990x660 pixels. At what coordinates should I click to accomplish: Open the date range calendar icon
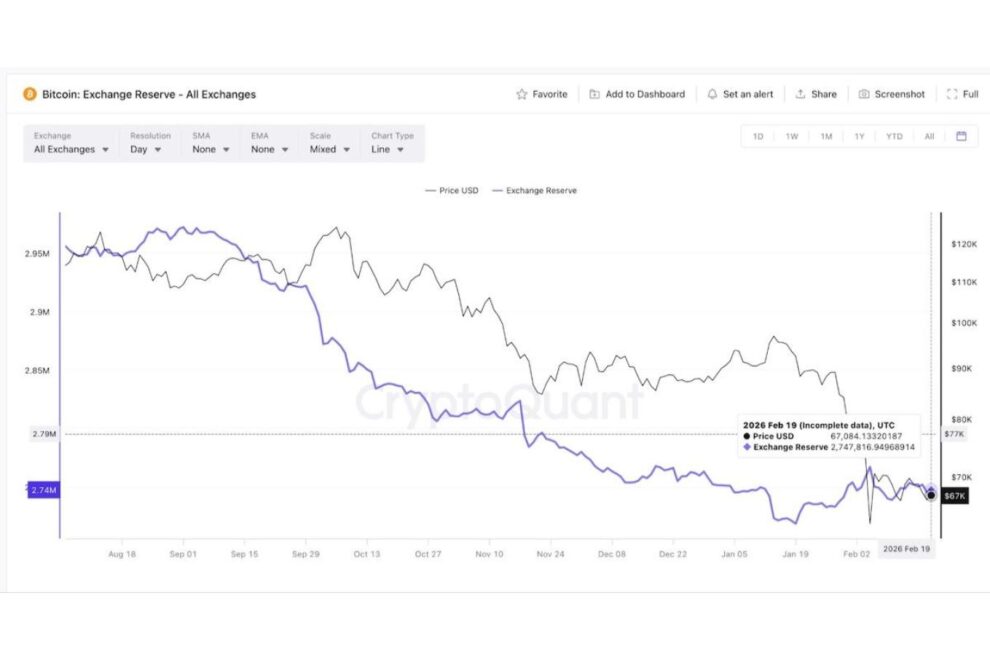[x=959, y=135]
